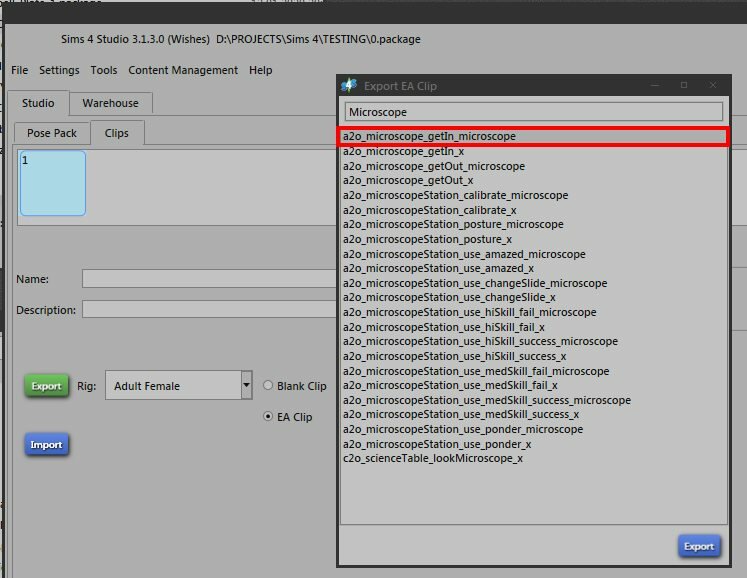Click the green Export button in main window
This screenshot has height=578, width=747.
[x=46, y=385]
